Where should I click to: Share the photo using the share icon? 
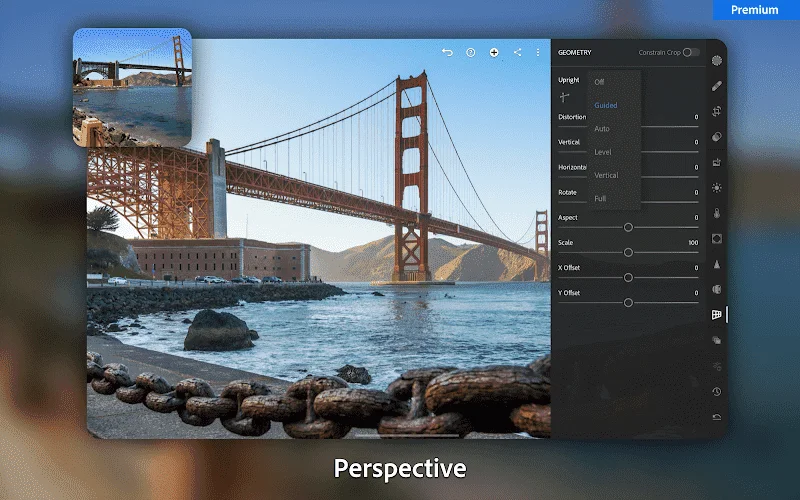517,53
